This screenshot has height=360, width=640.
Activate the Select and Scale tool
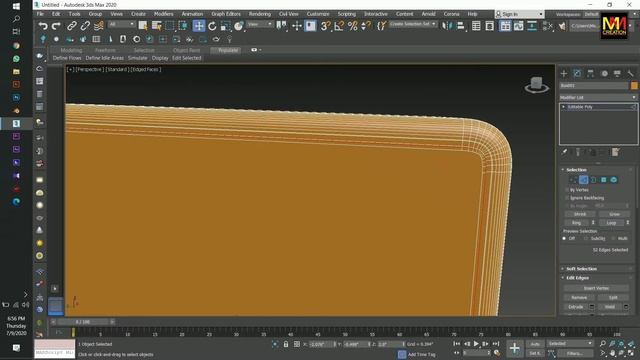[225, 26]
